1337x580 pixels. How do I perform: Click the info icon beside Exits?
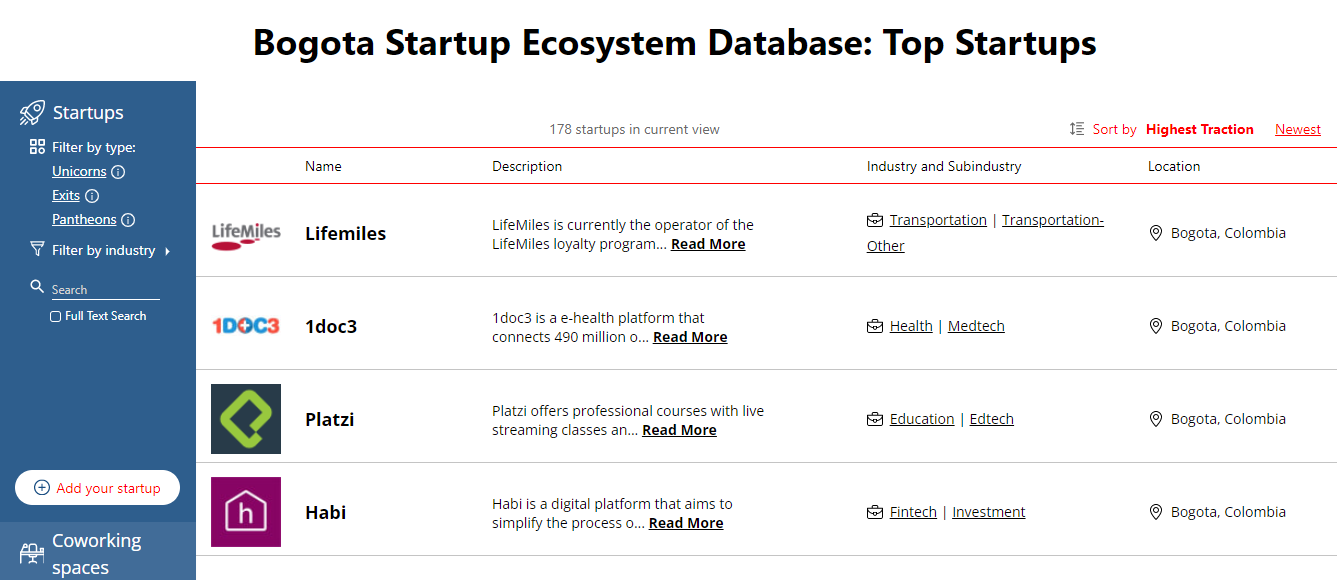(92, 196)
